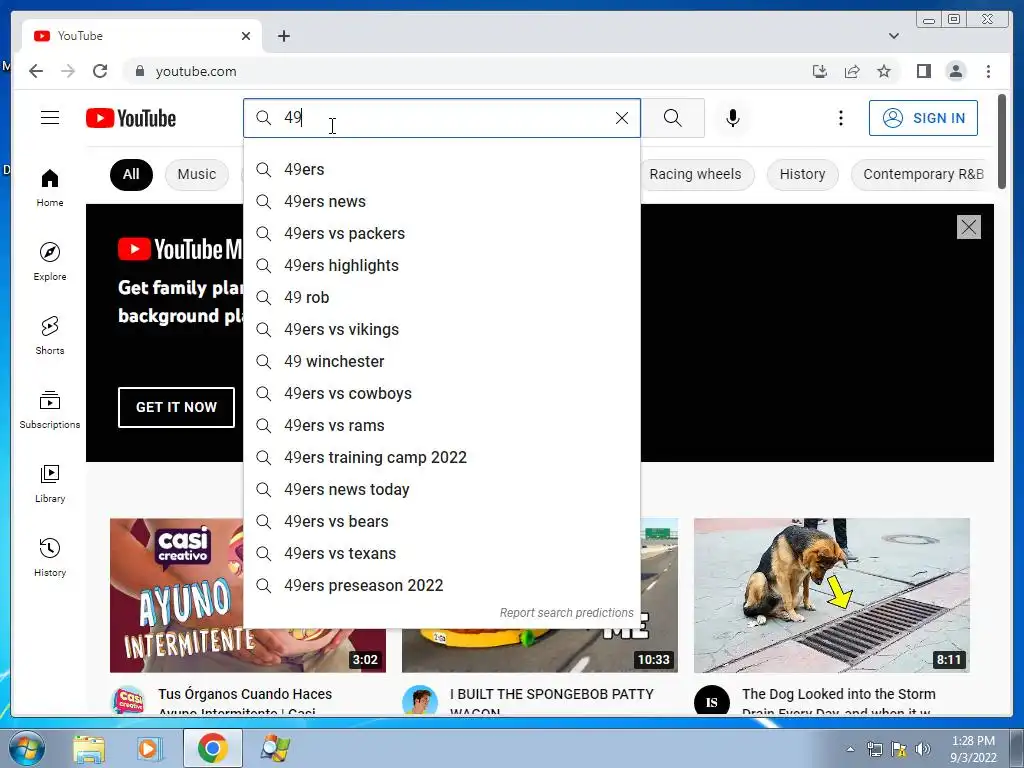
Task: Click Report search predictions link
Action: 566,613
